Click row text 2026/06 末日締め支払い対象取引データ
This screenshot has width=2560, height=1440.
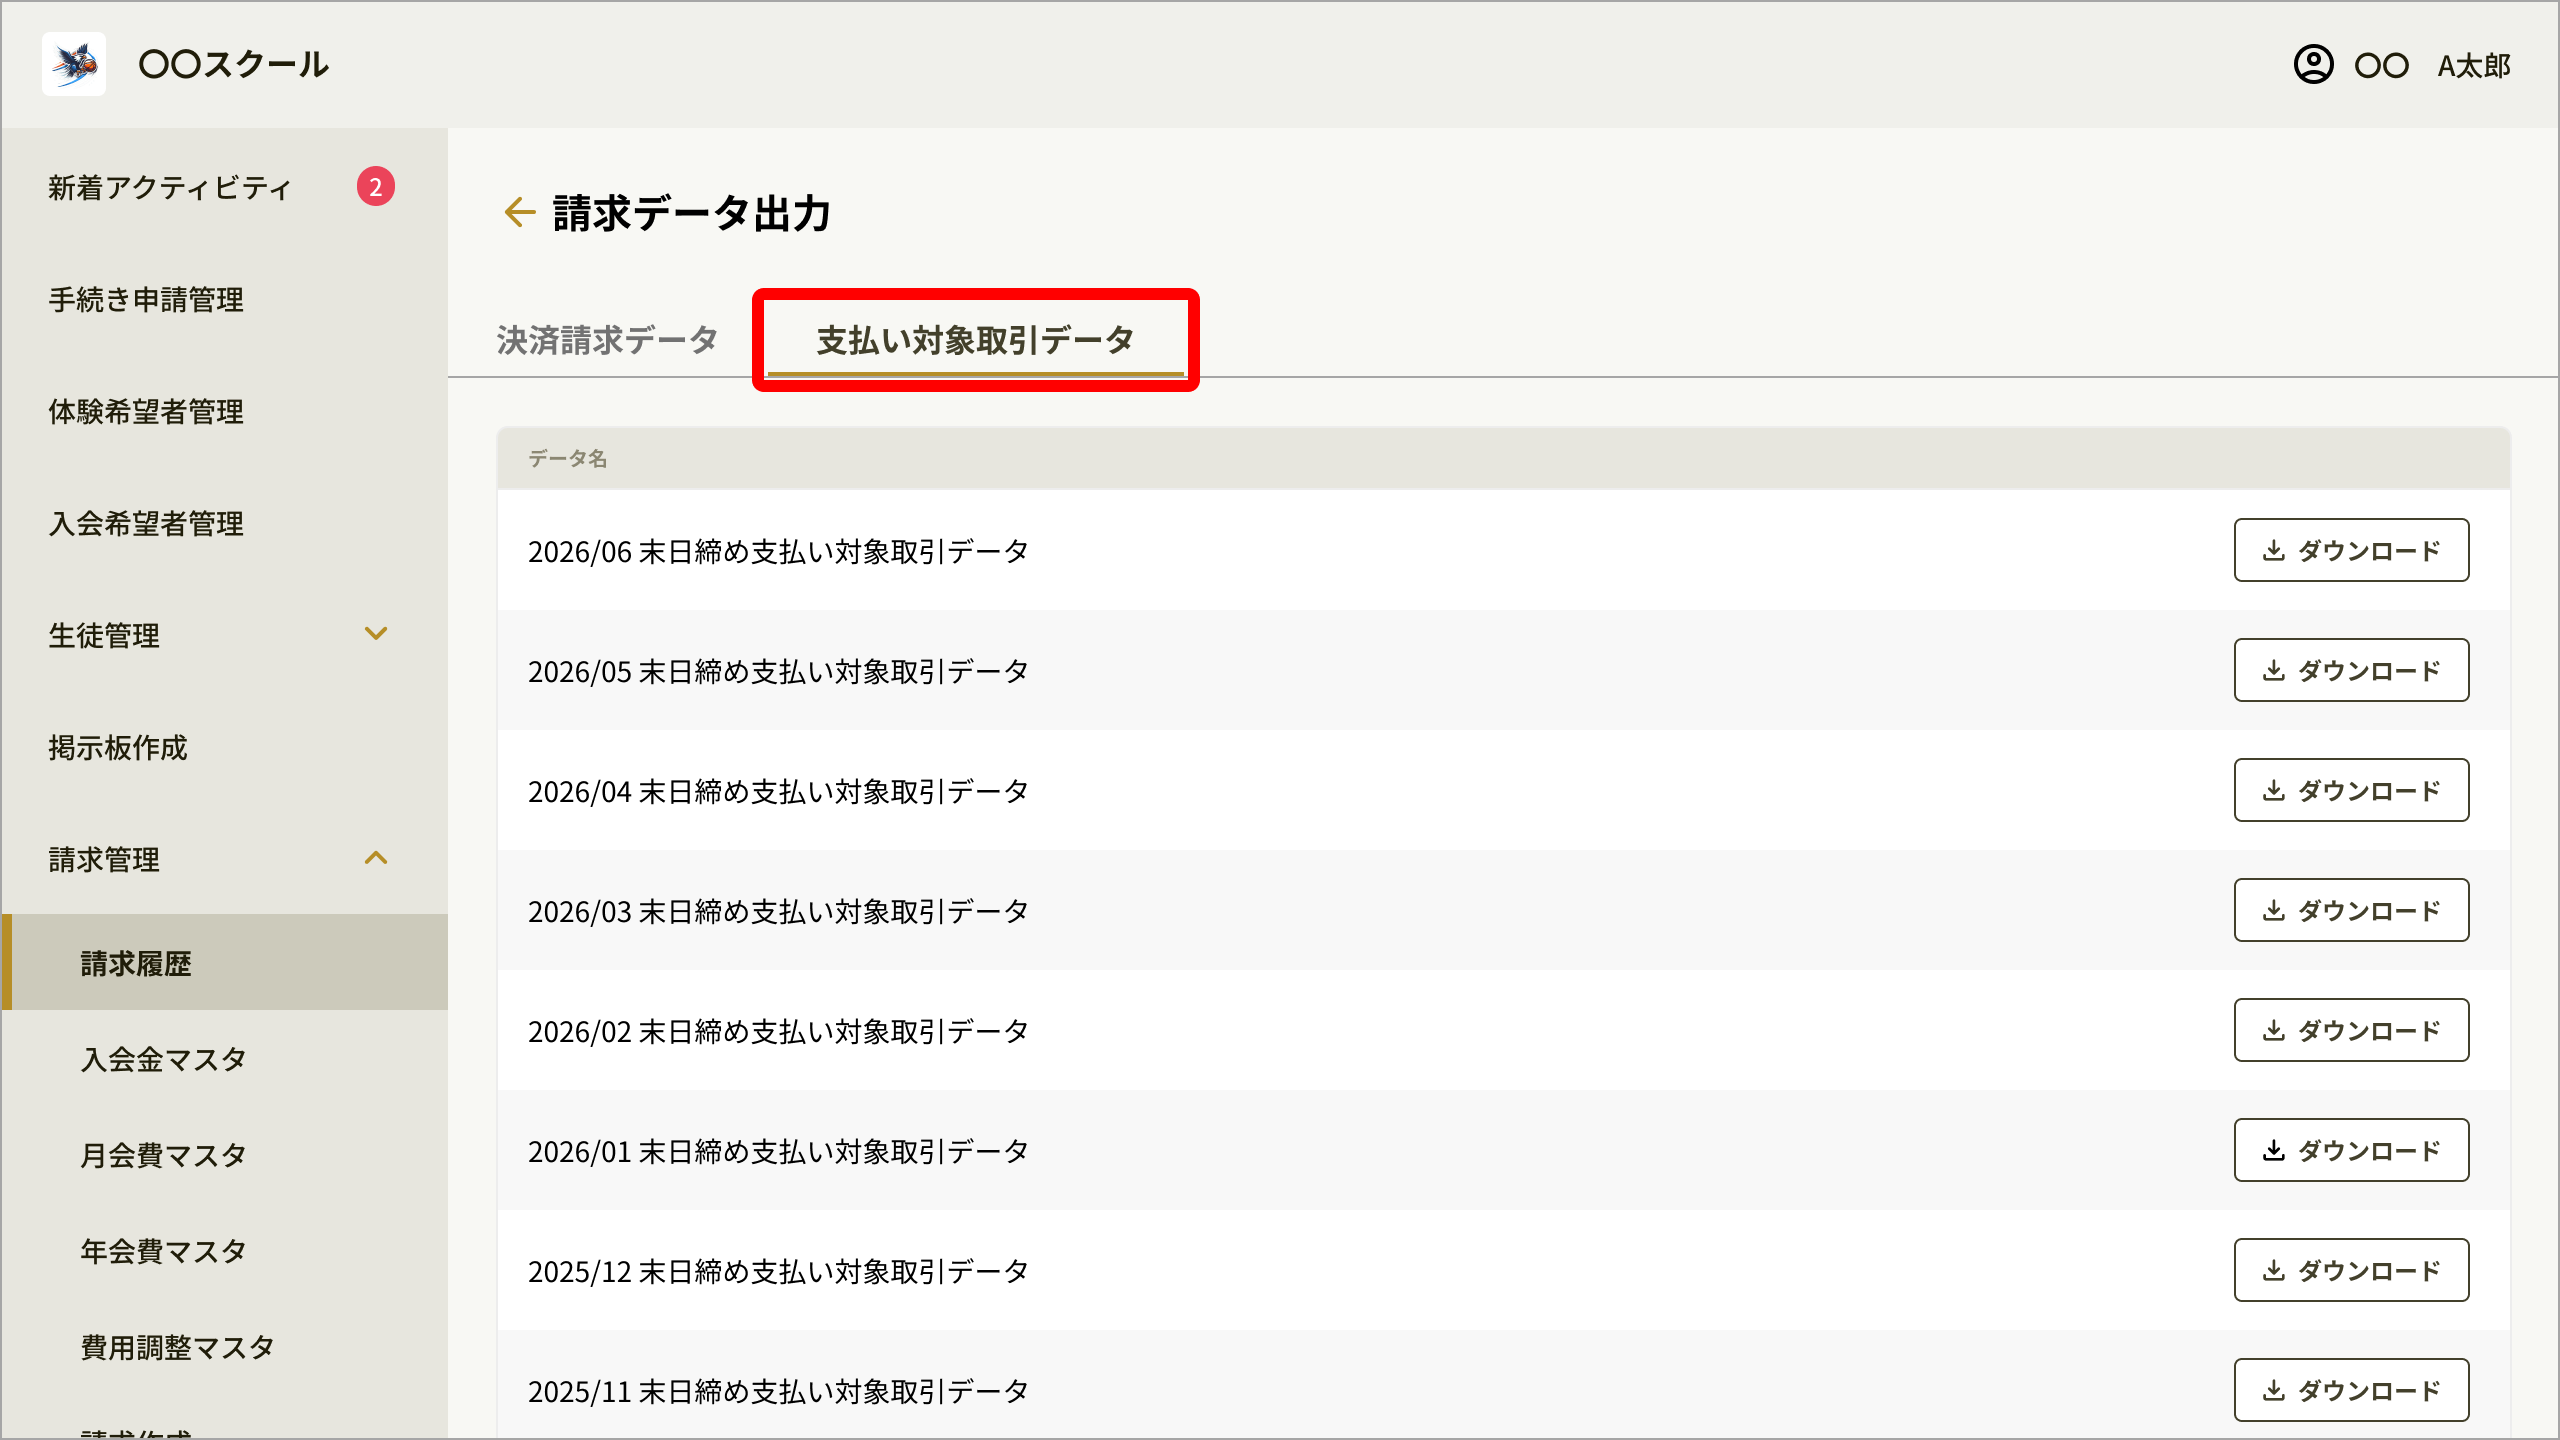click(778, 551)
